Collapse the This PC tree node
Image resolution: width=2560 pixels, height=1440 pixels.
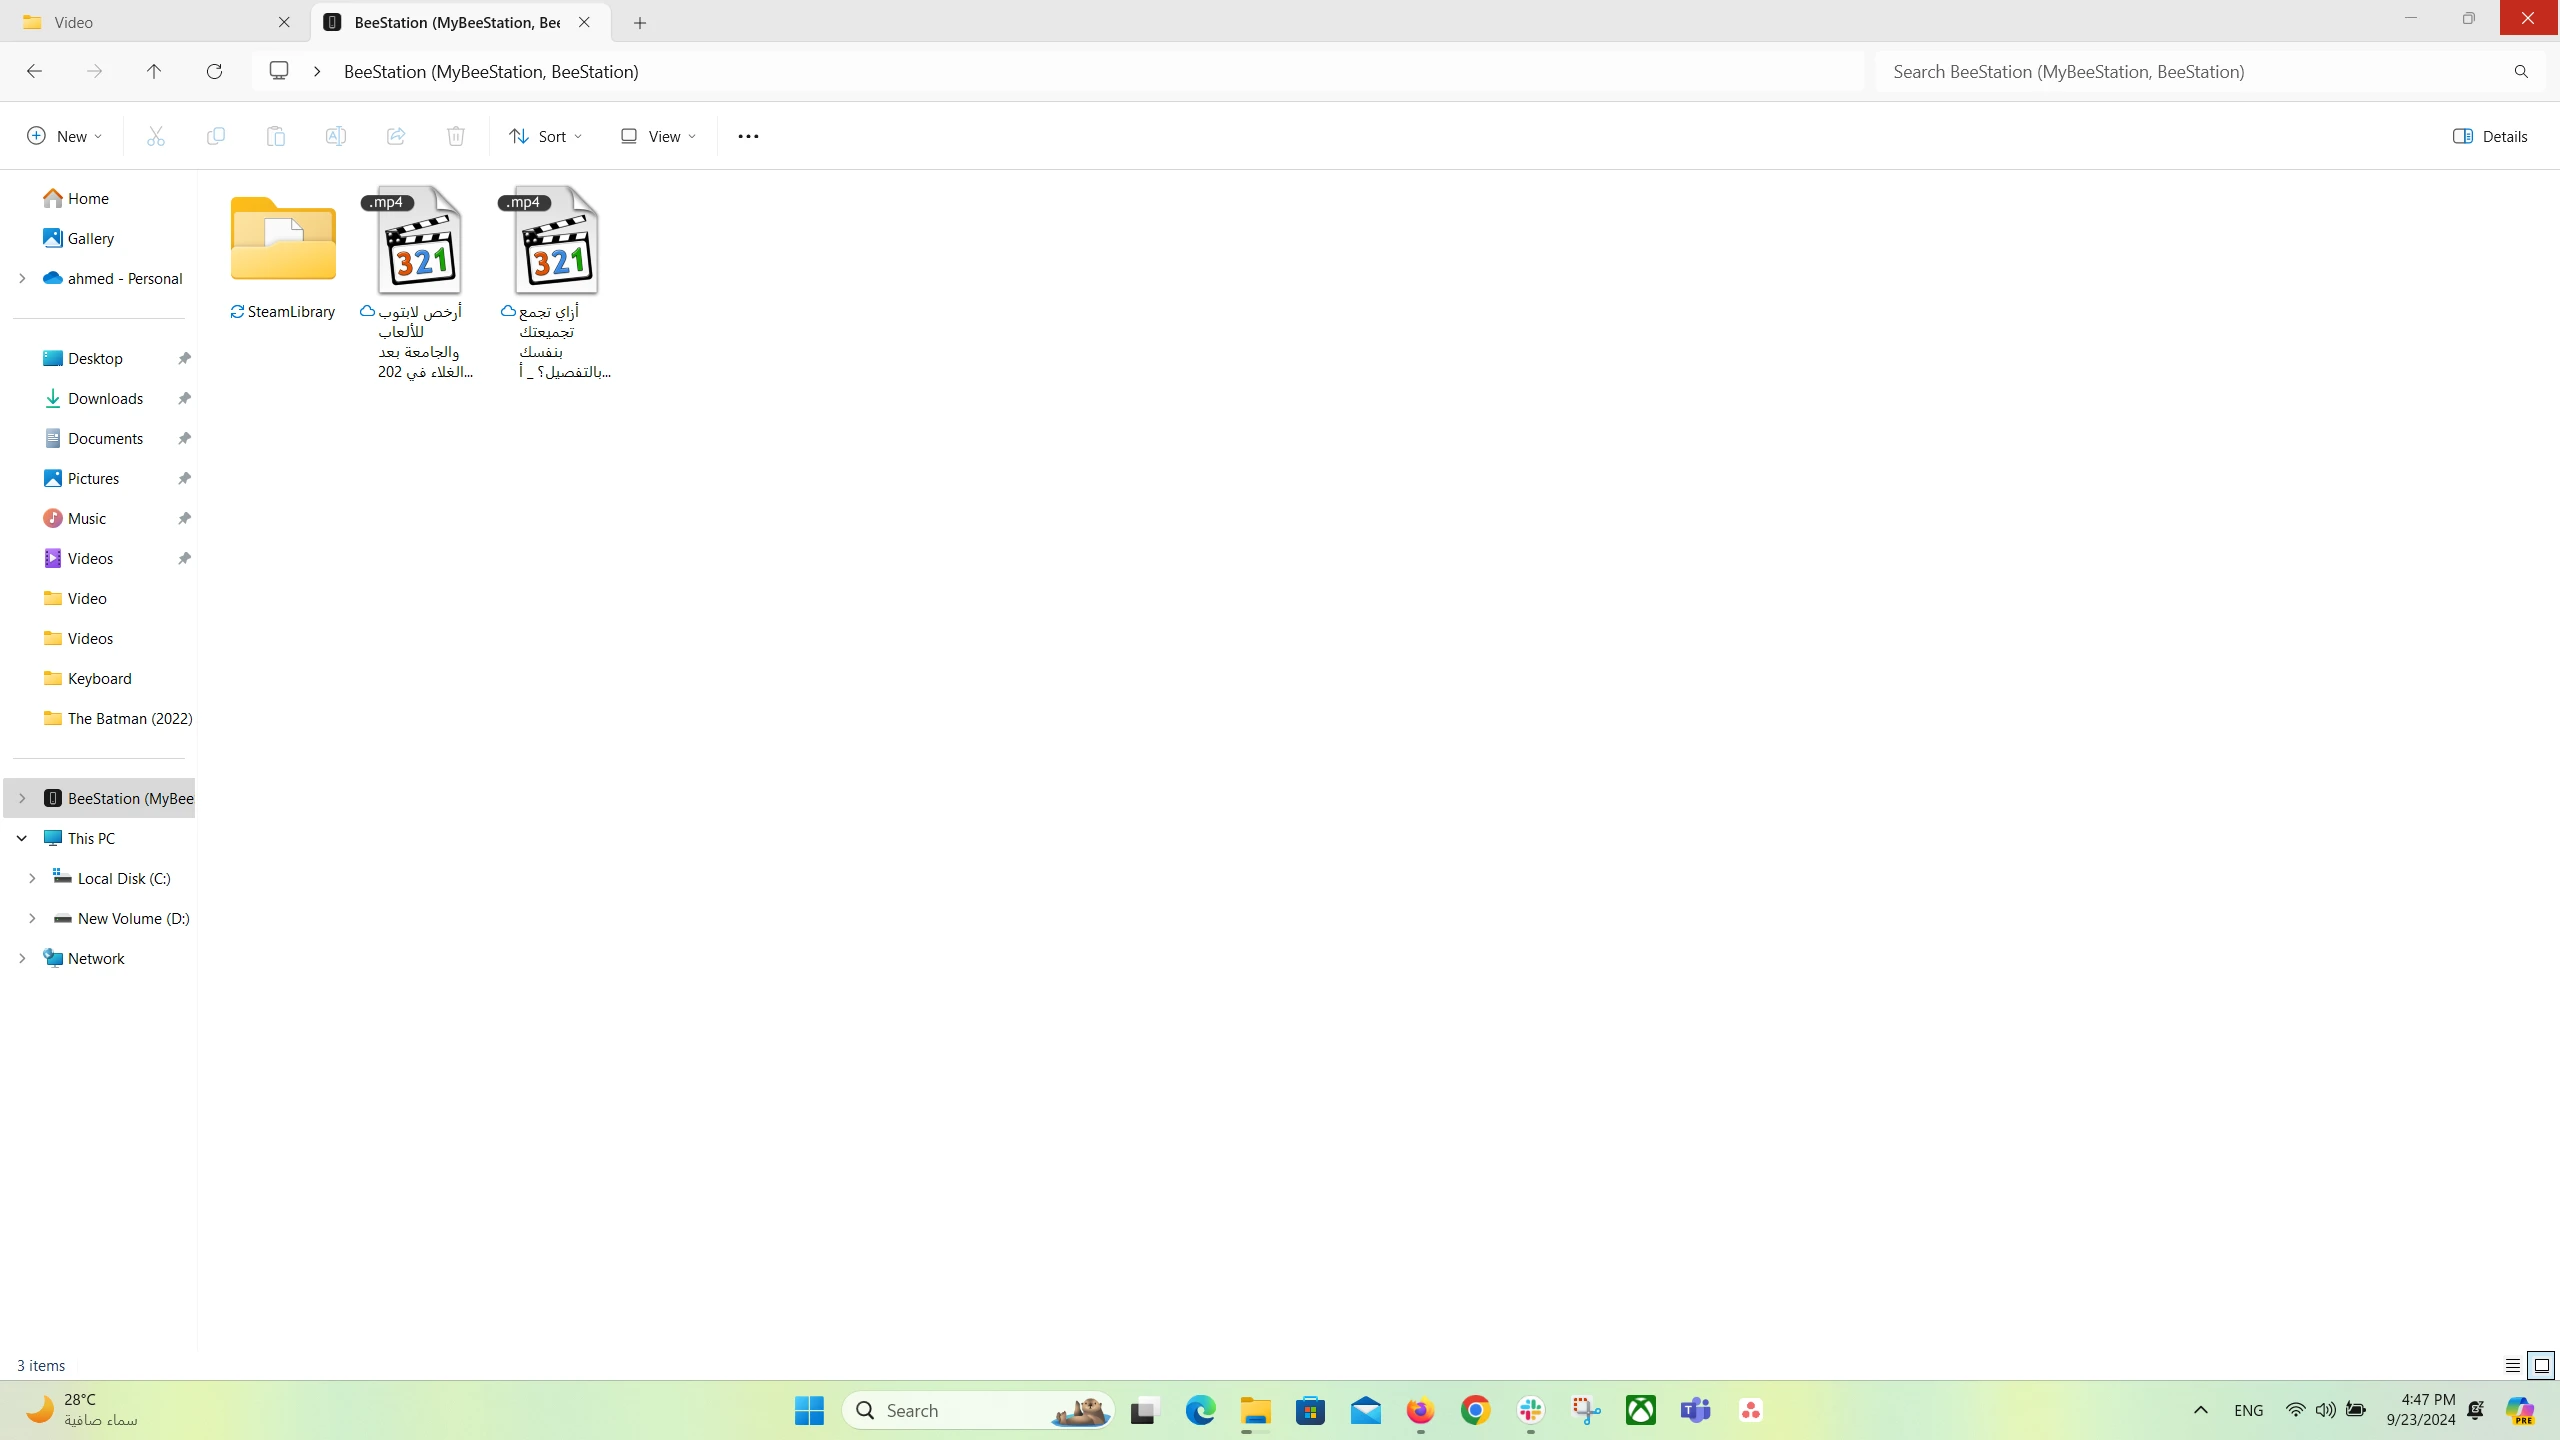pos(22,838)
